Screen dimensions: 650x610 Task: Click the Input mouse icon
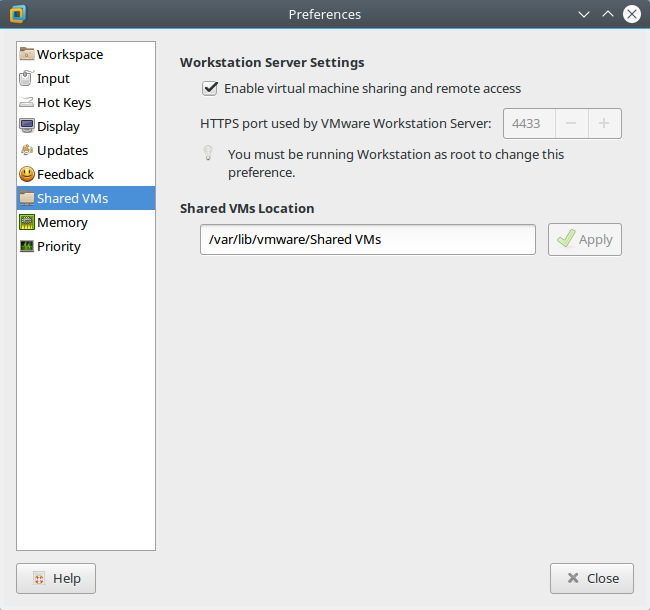26,78
